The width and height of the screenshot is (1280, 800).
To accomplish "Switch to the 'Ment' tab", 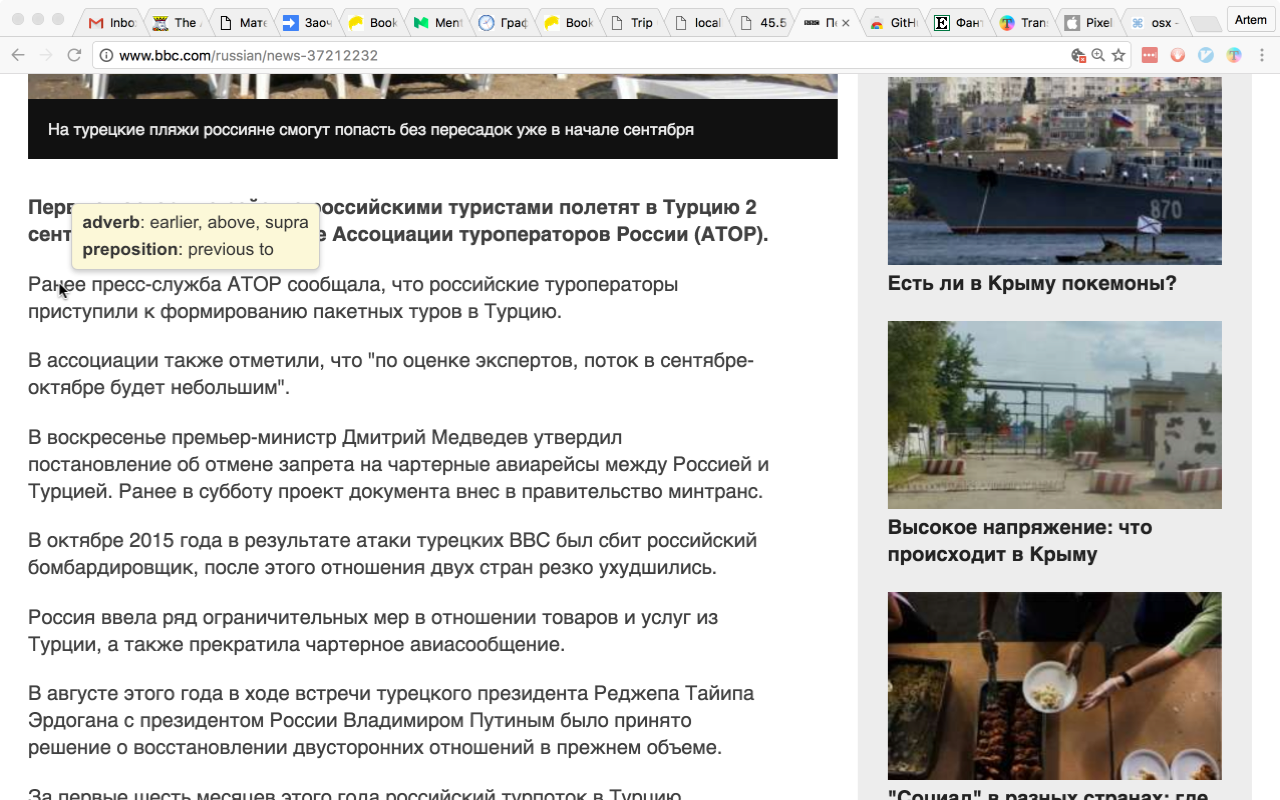I will click(x=437, y=22).
